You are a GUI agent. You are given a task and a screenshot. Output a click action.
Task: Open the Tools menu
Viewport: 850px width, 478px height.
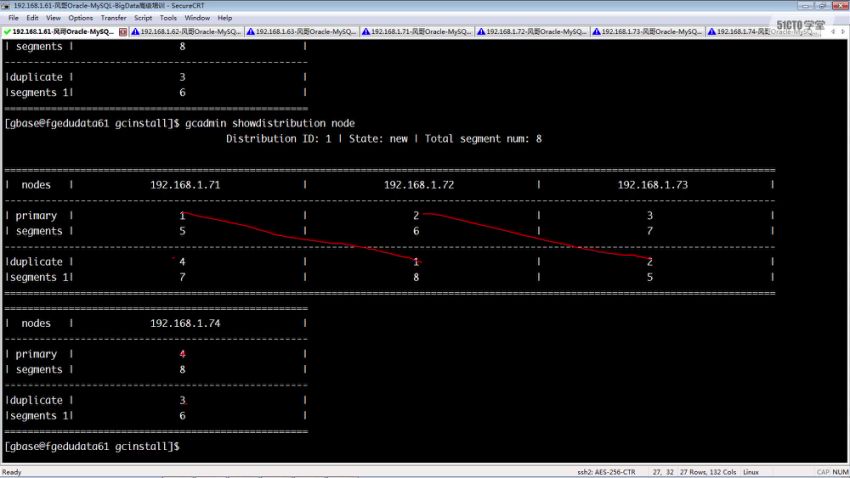[168, 18]
